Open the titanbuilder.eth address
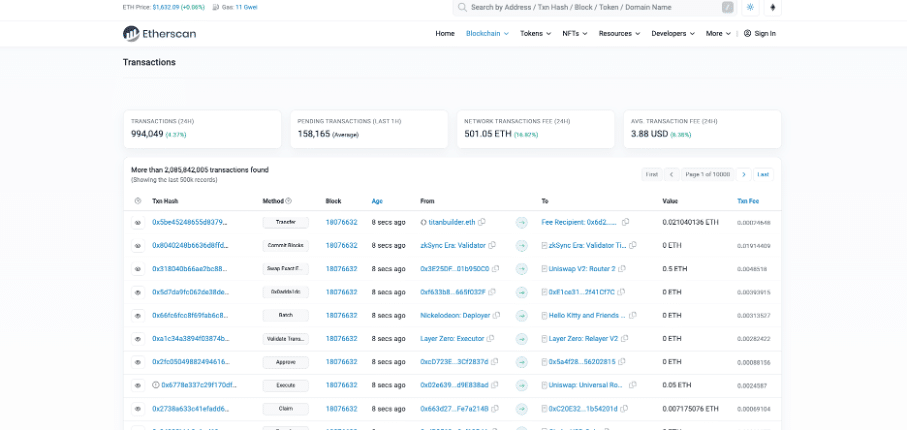The height and width of the screenshot is (430, 908). (452, 222)
